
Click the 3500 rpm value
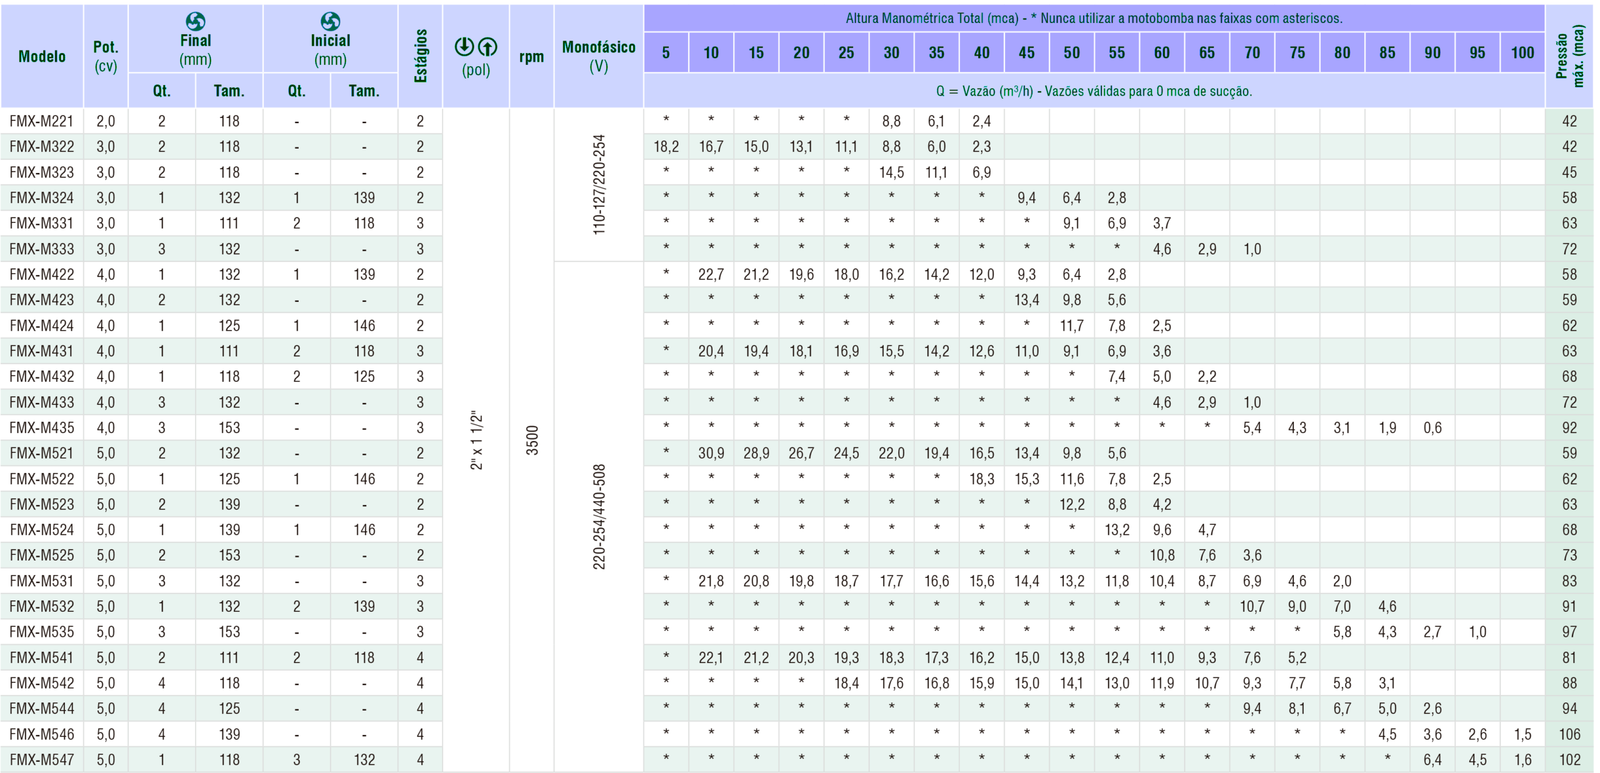point(533,441)
